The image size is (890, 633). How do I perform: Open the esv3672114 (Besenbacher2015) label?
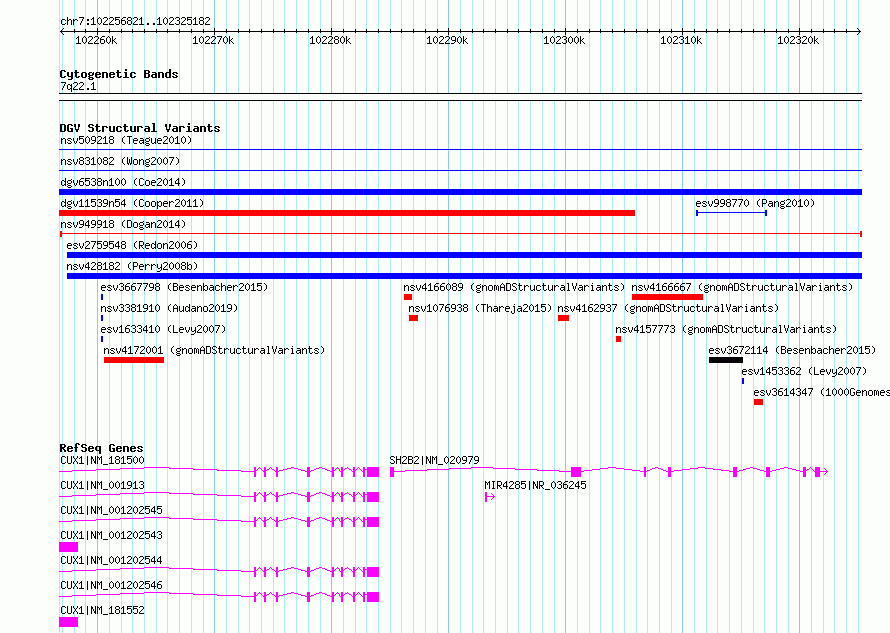point(792,350)
